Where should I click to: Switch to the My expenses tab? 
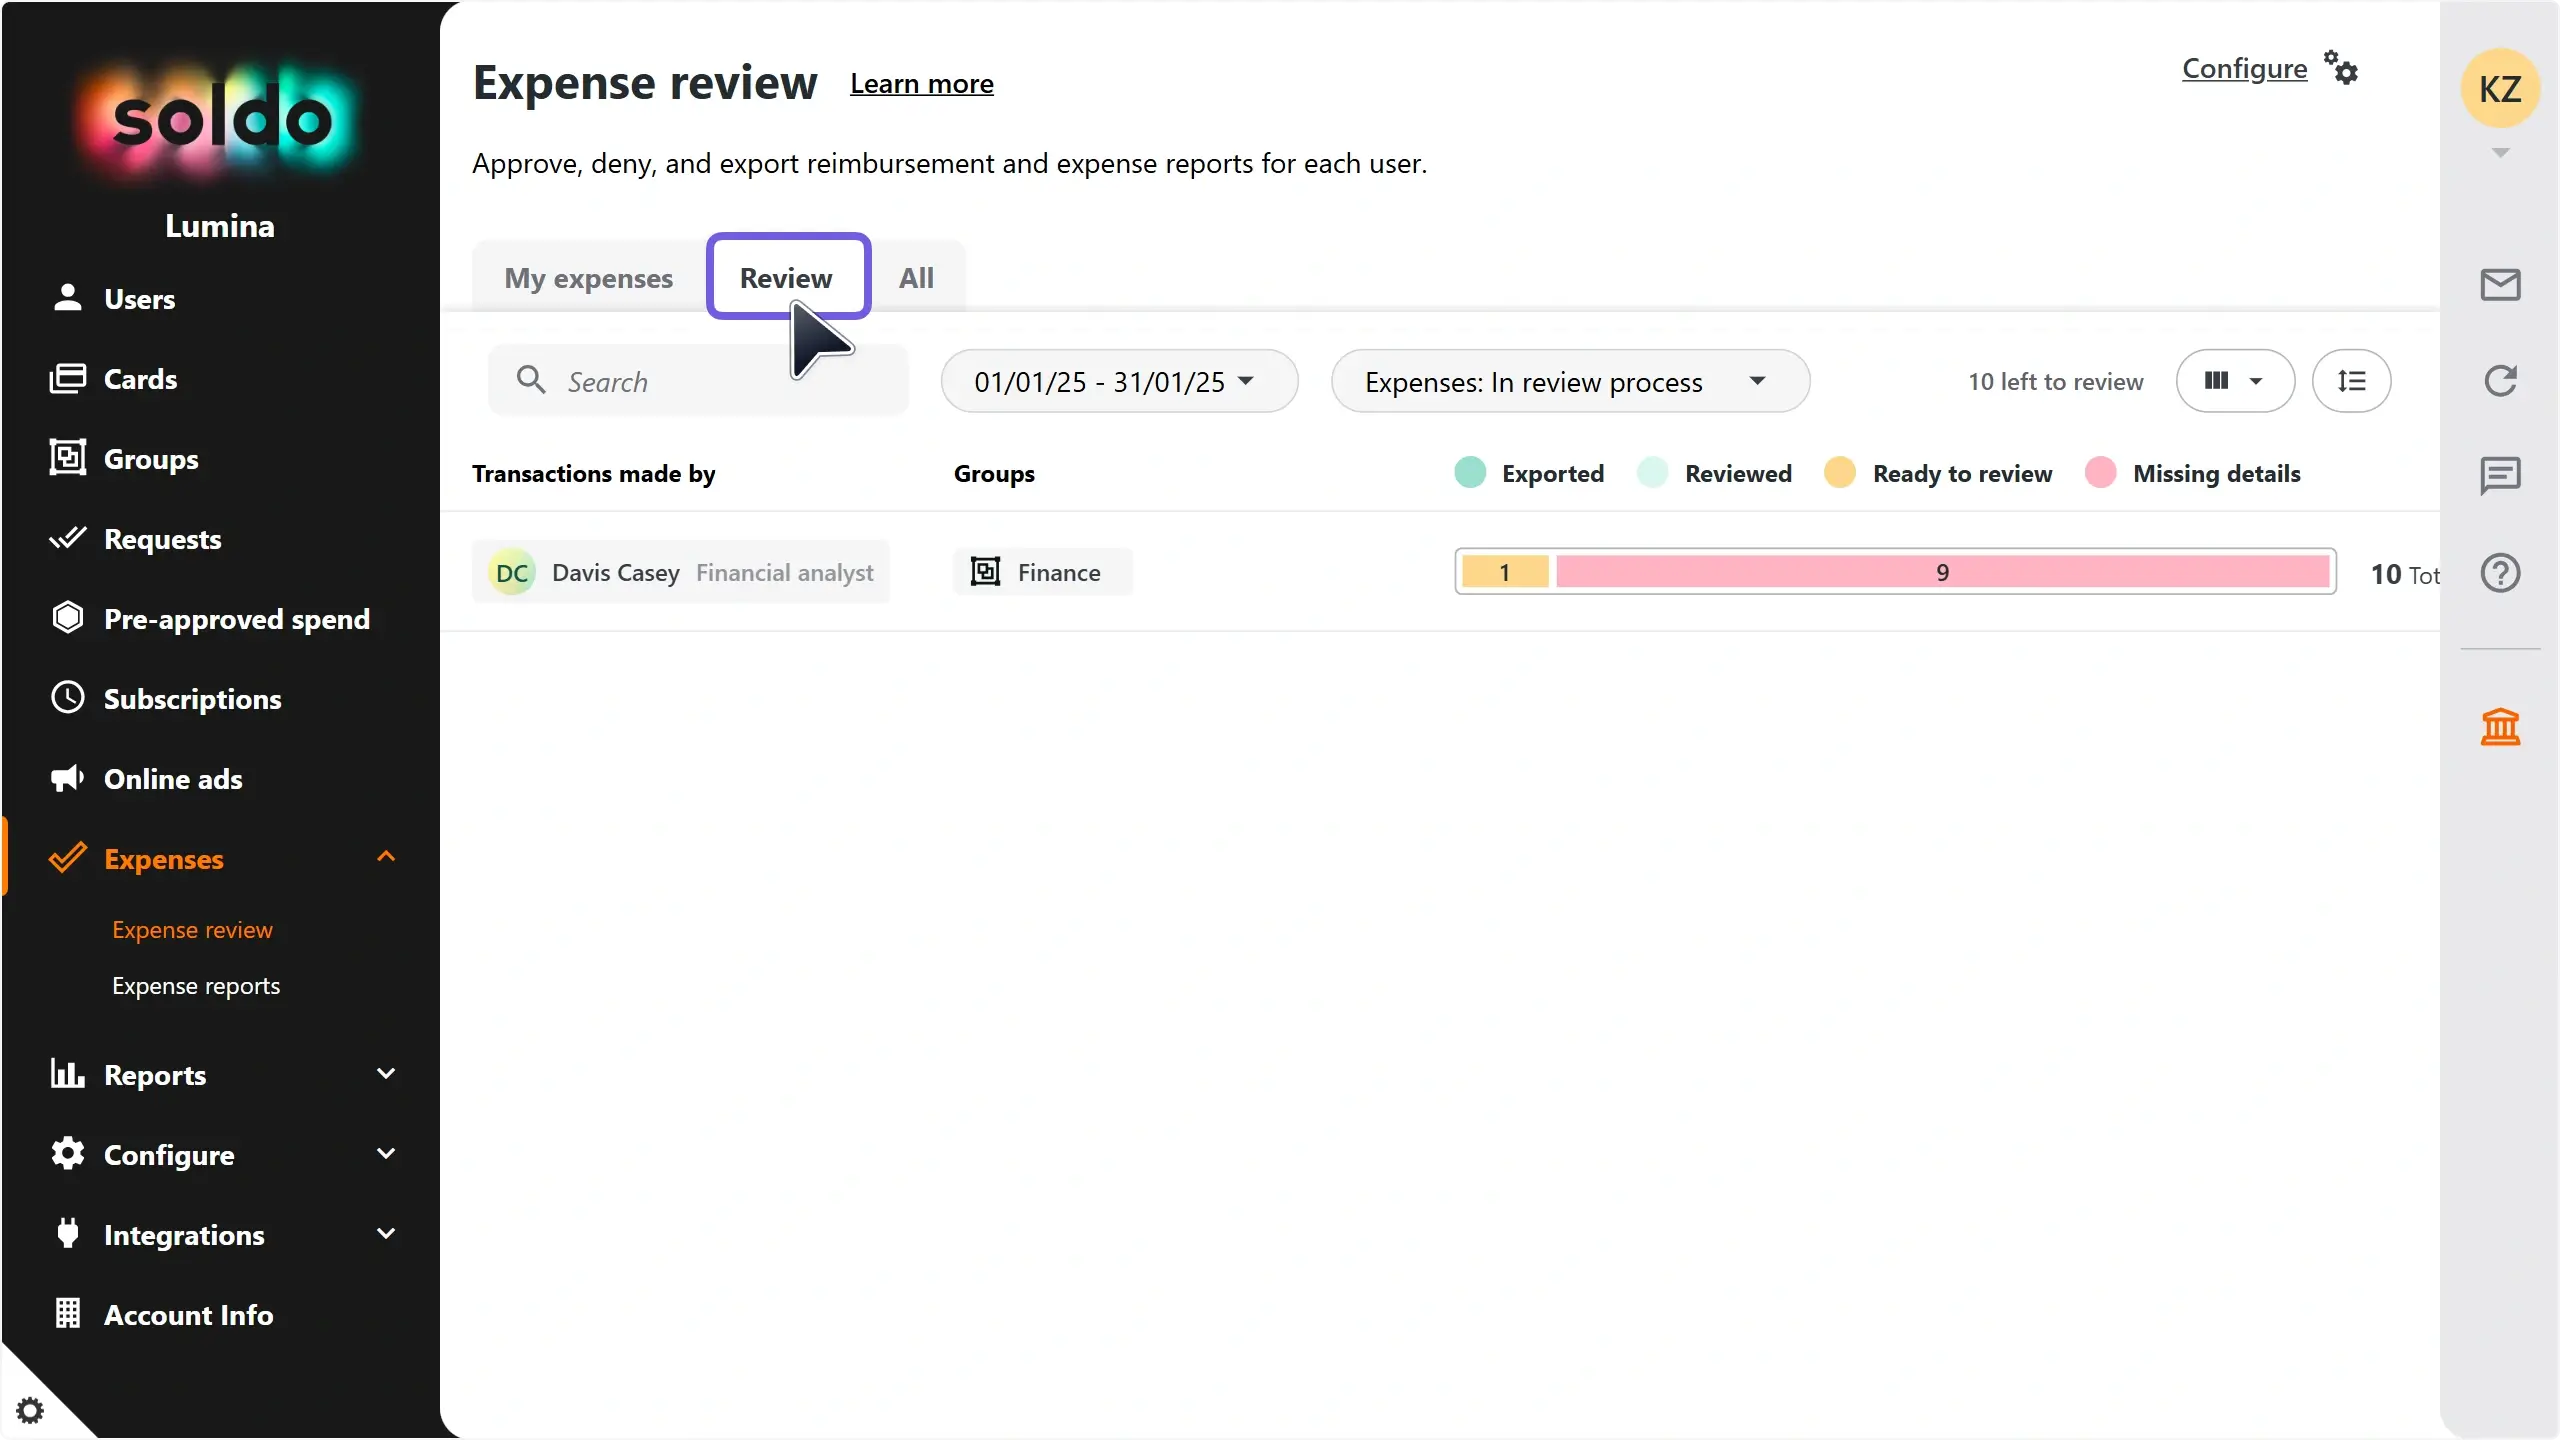click(x=588, y=278)
